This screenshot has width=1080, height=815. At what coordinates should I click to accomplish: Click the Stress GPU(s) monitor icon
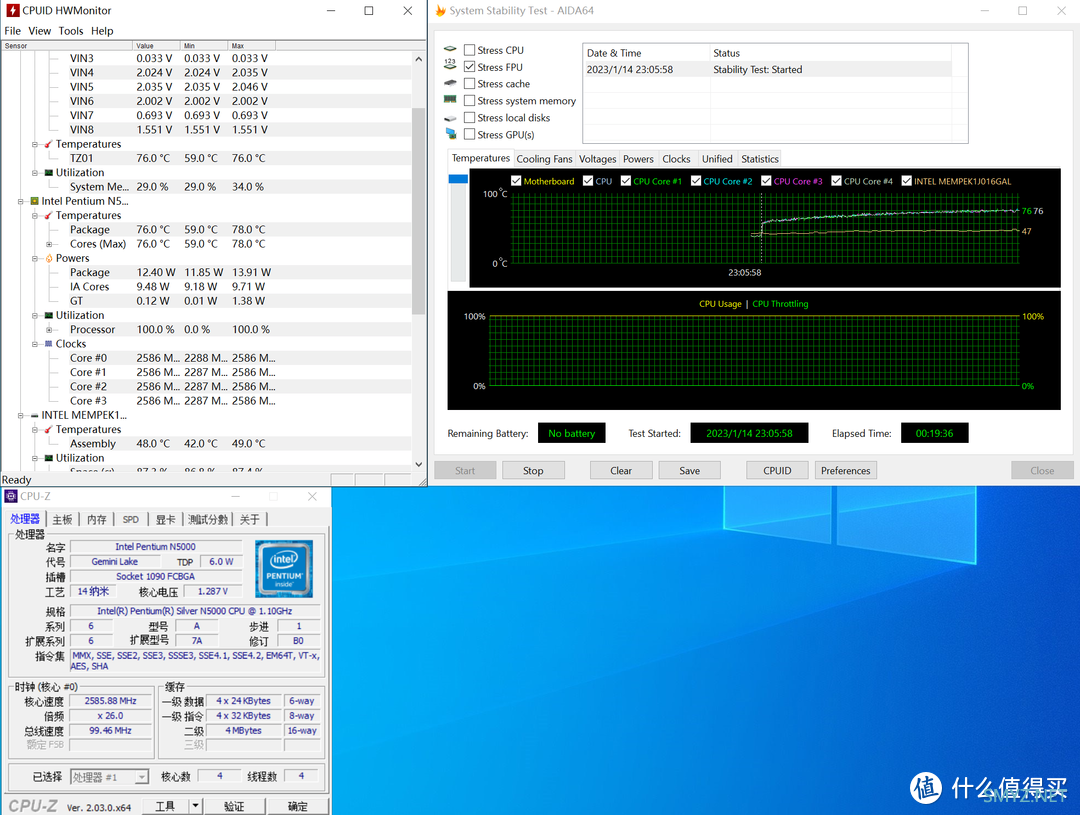coord(450,135)
